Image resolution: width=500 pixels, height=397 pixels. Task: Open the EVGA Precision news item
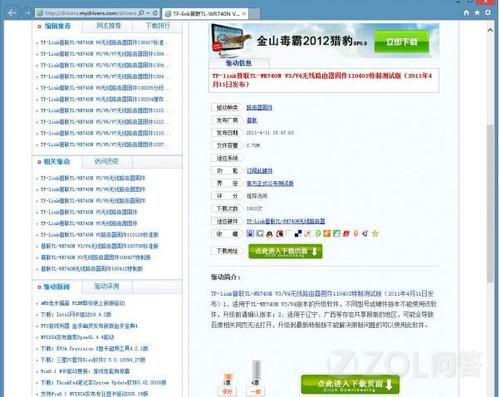[94, 349]
